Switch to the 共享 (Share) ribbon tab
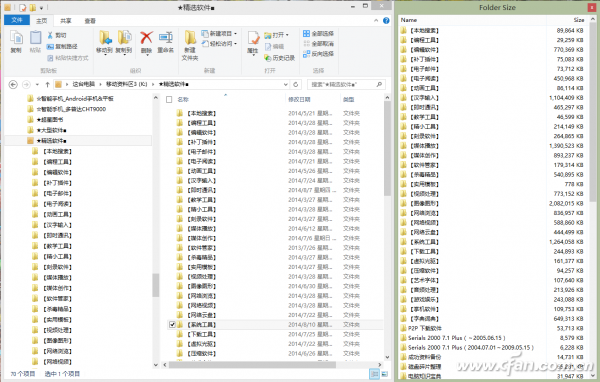Screen dimensions: 600x382 (66, 21)
